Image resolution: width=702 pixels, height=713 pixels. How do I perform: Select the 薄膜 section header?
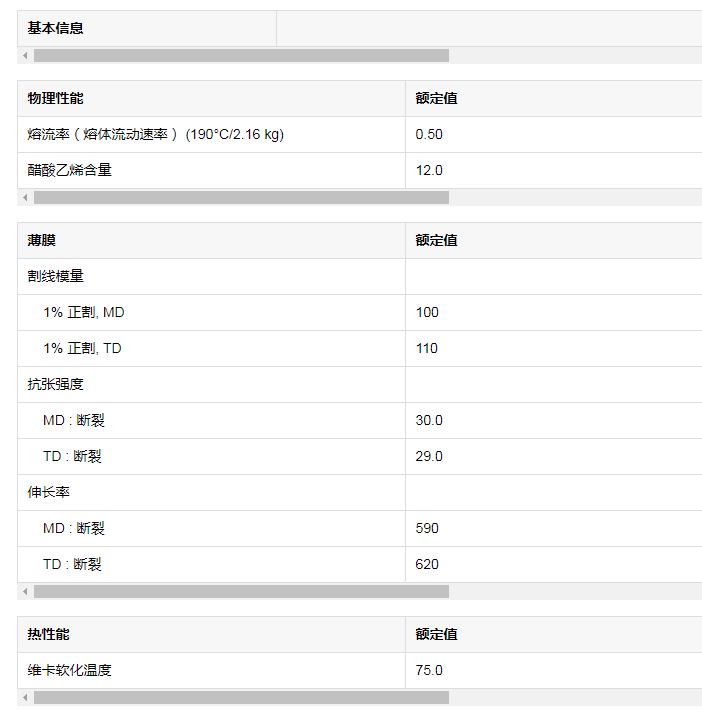(211, 240)
